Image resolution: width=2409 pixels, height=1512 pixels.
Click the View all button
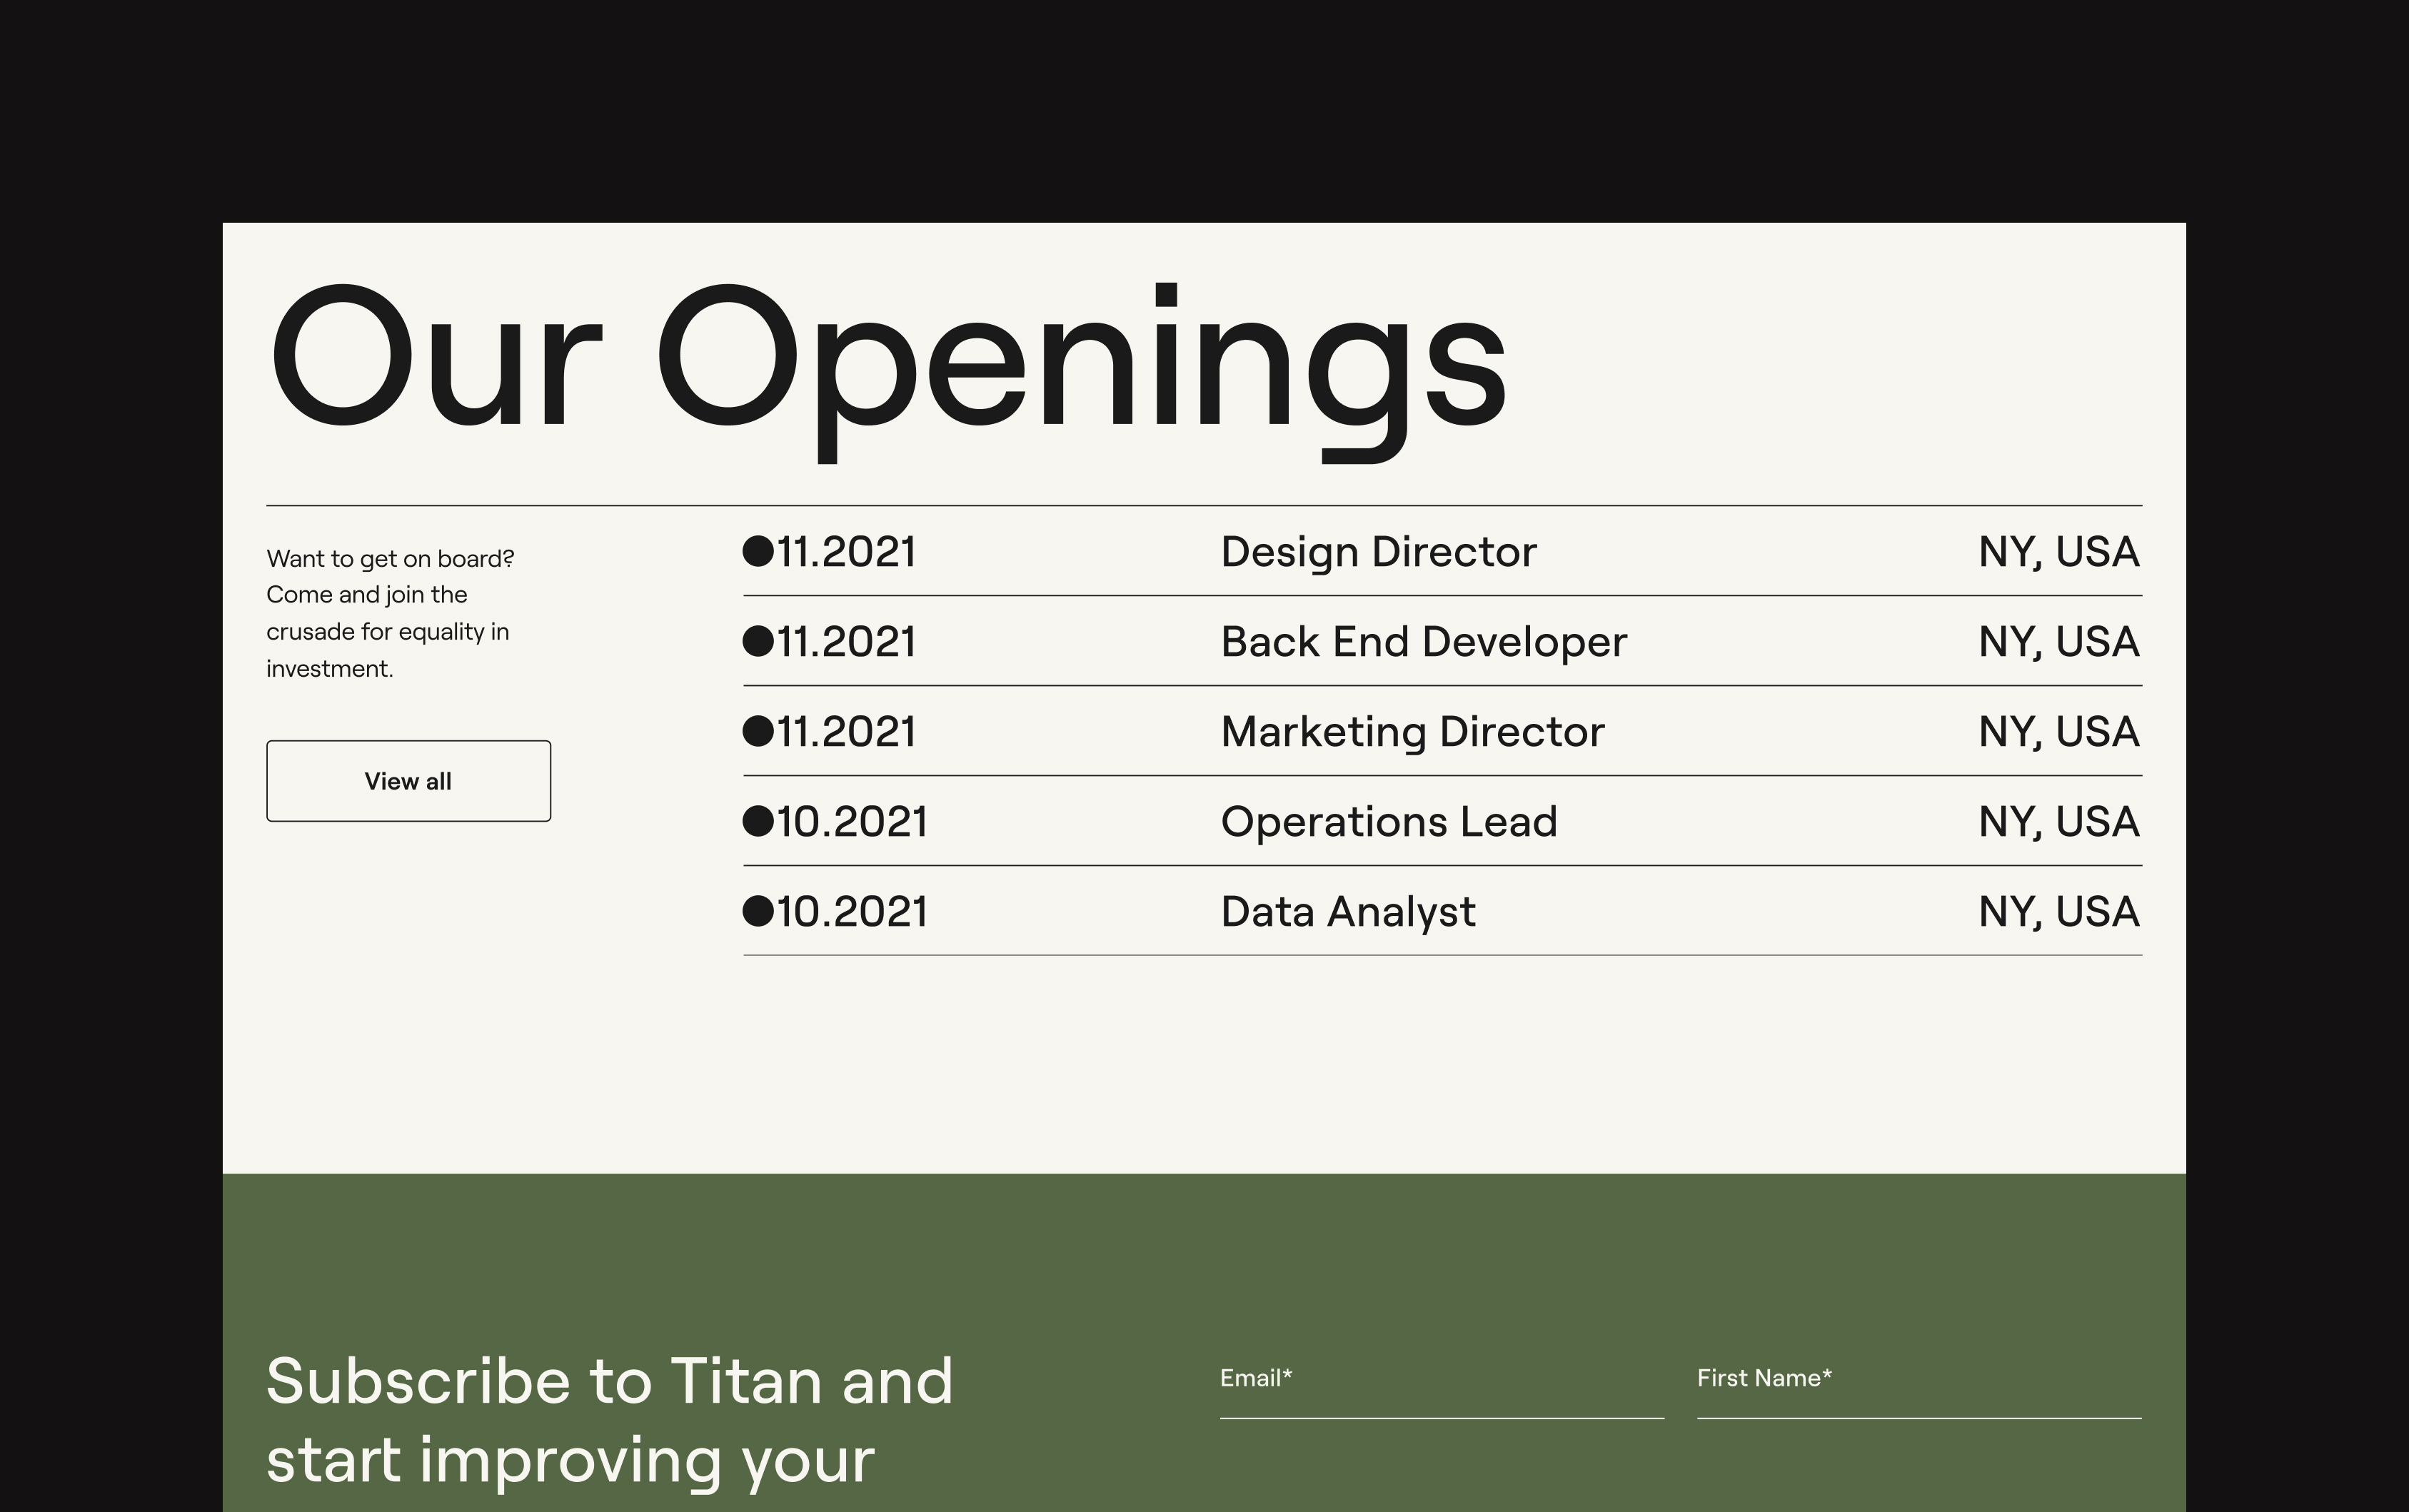pos(408,781)
